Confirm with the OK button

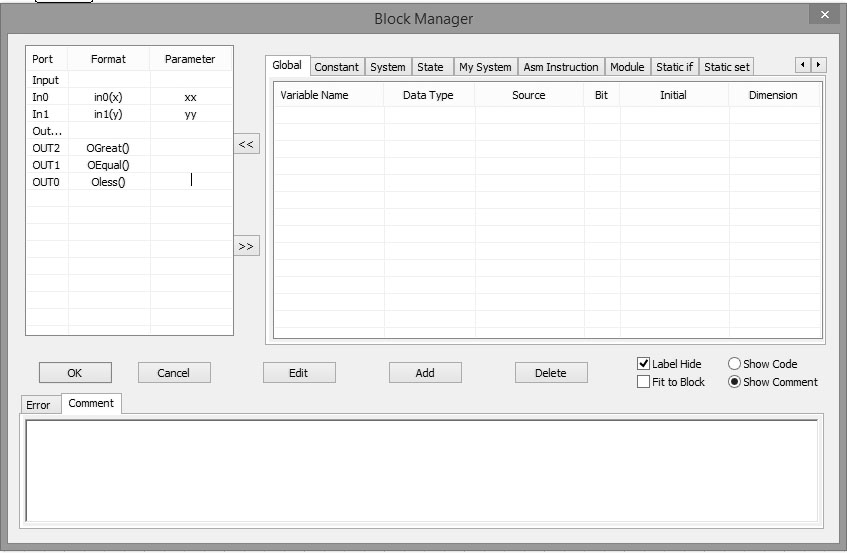coord(75,373)
